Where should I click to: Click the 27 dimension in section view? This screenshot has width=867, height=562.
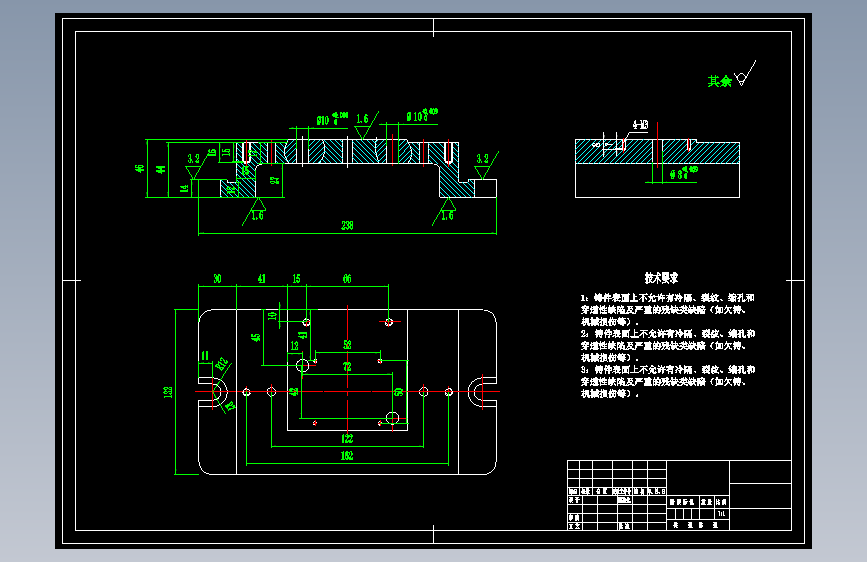coord(275,180)
